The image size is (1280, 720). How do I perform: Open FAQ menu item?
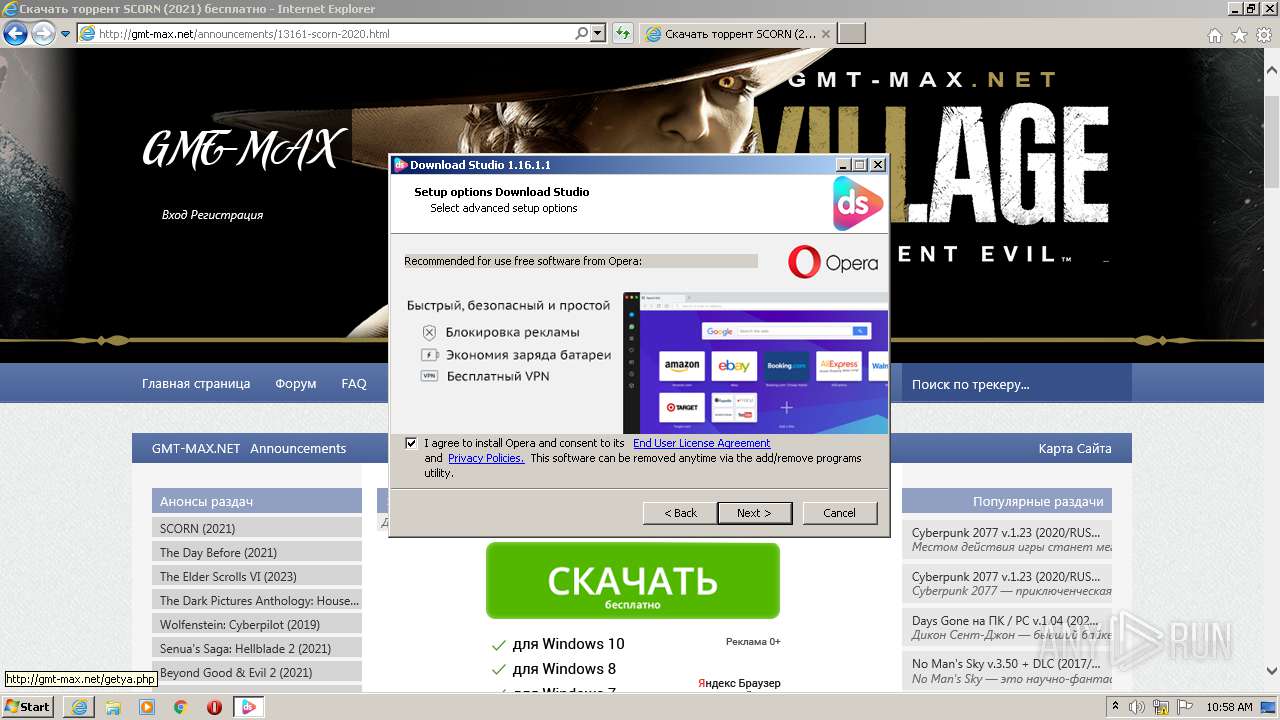click(354, 383)
